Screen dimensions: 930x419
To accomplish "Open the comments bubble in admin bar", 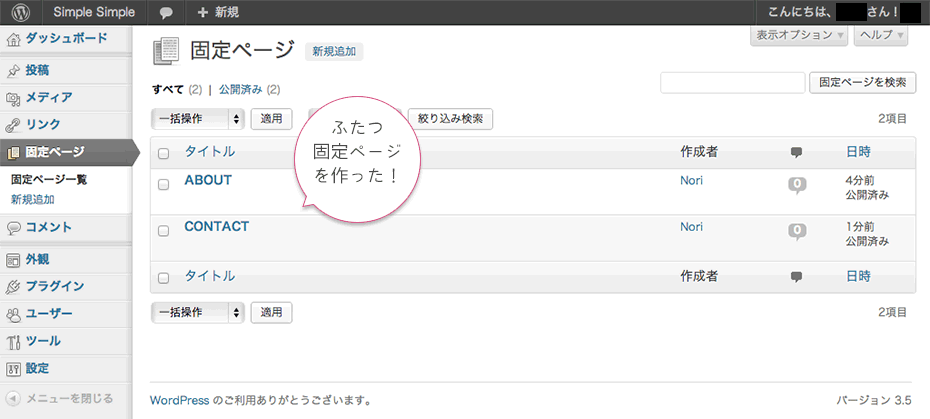I will pos(166,13).
